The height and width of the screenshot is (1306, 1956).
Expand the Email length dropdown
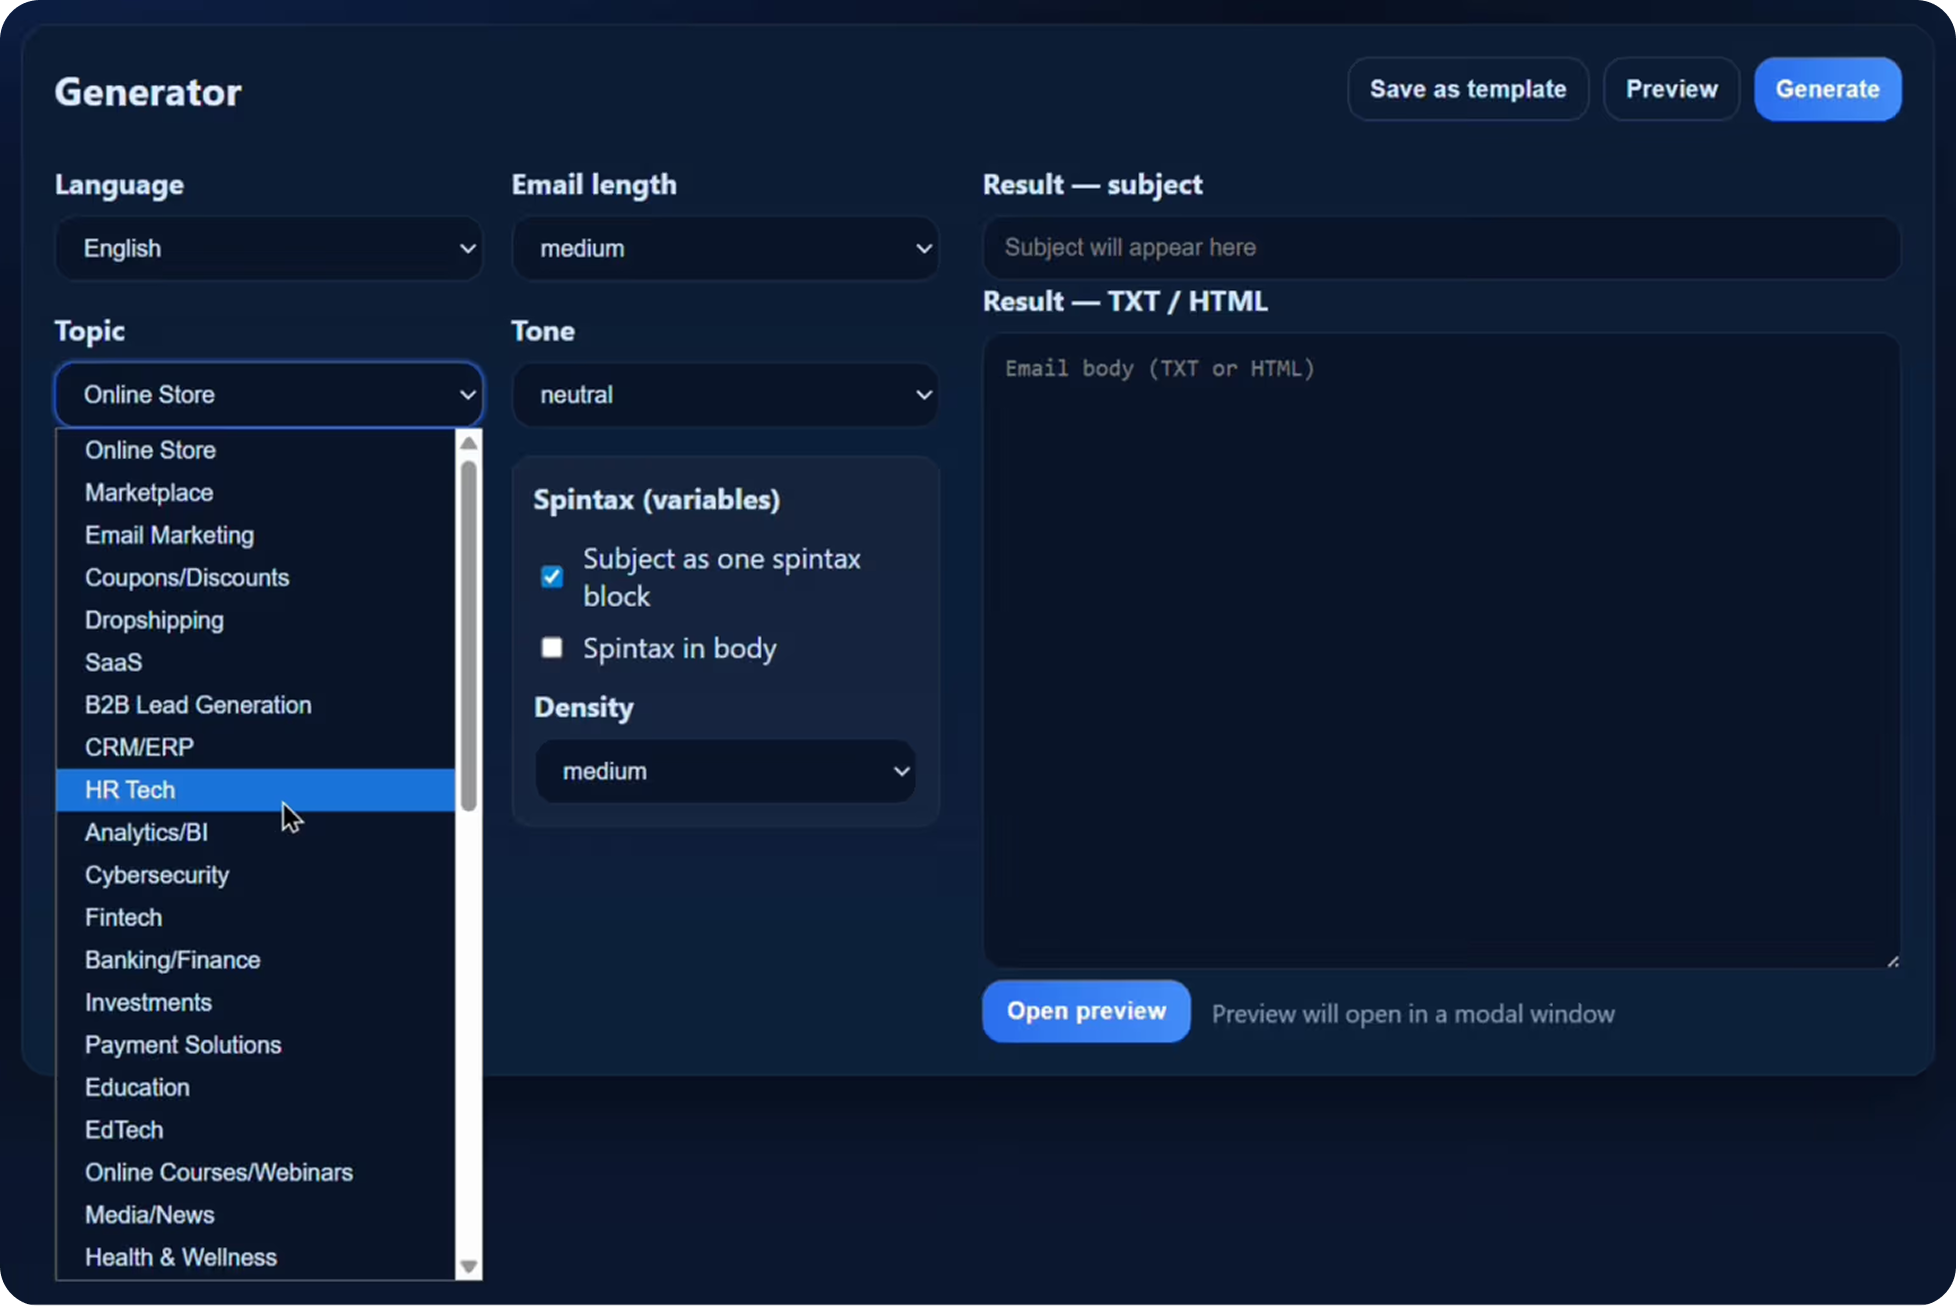coord(725,248)
